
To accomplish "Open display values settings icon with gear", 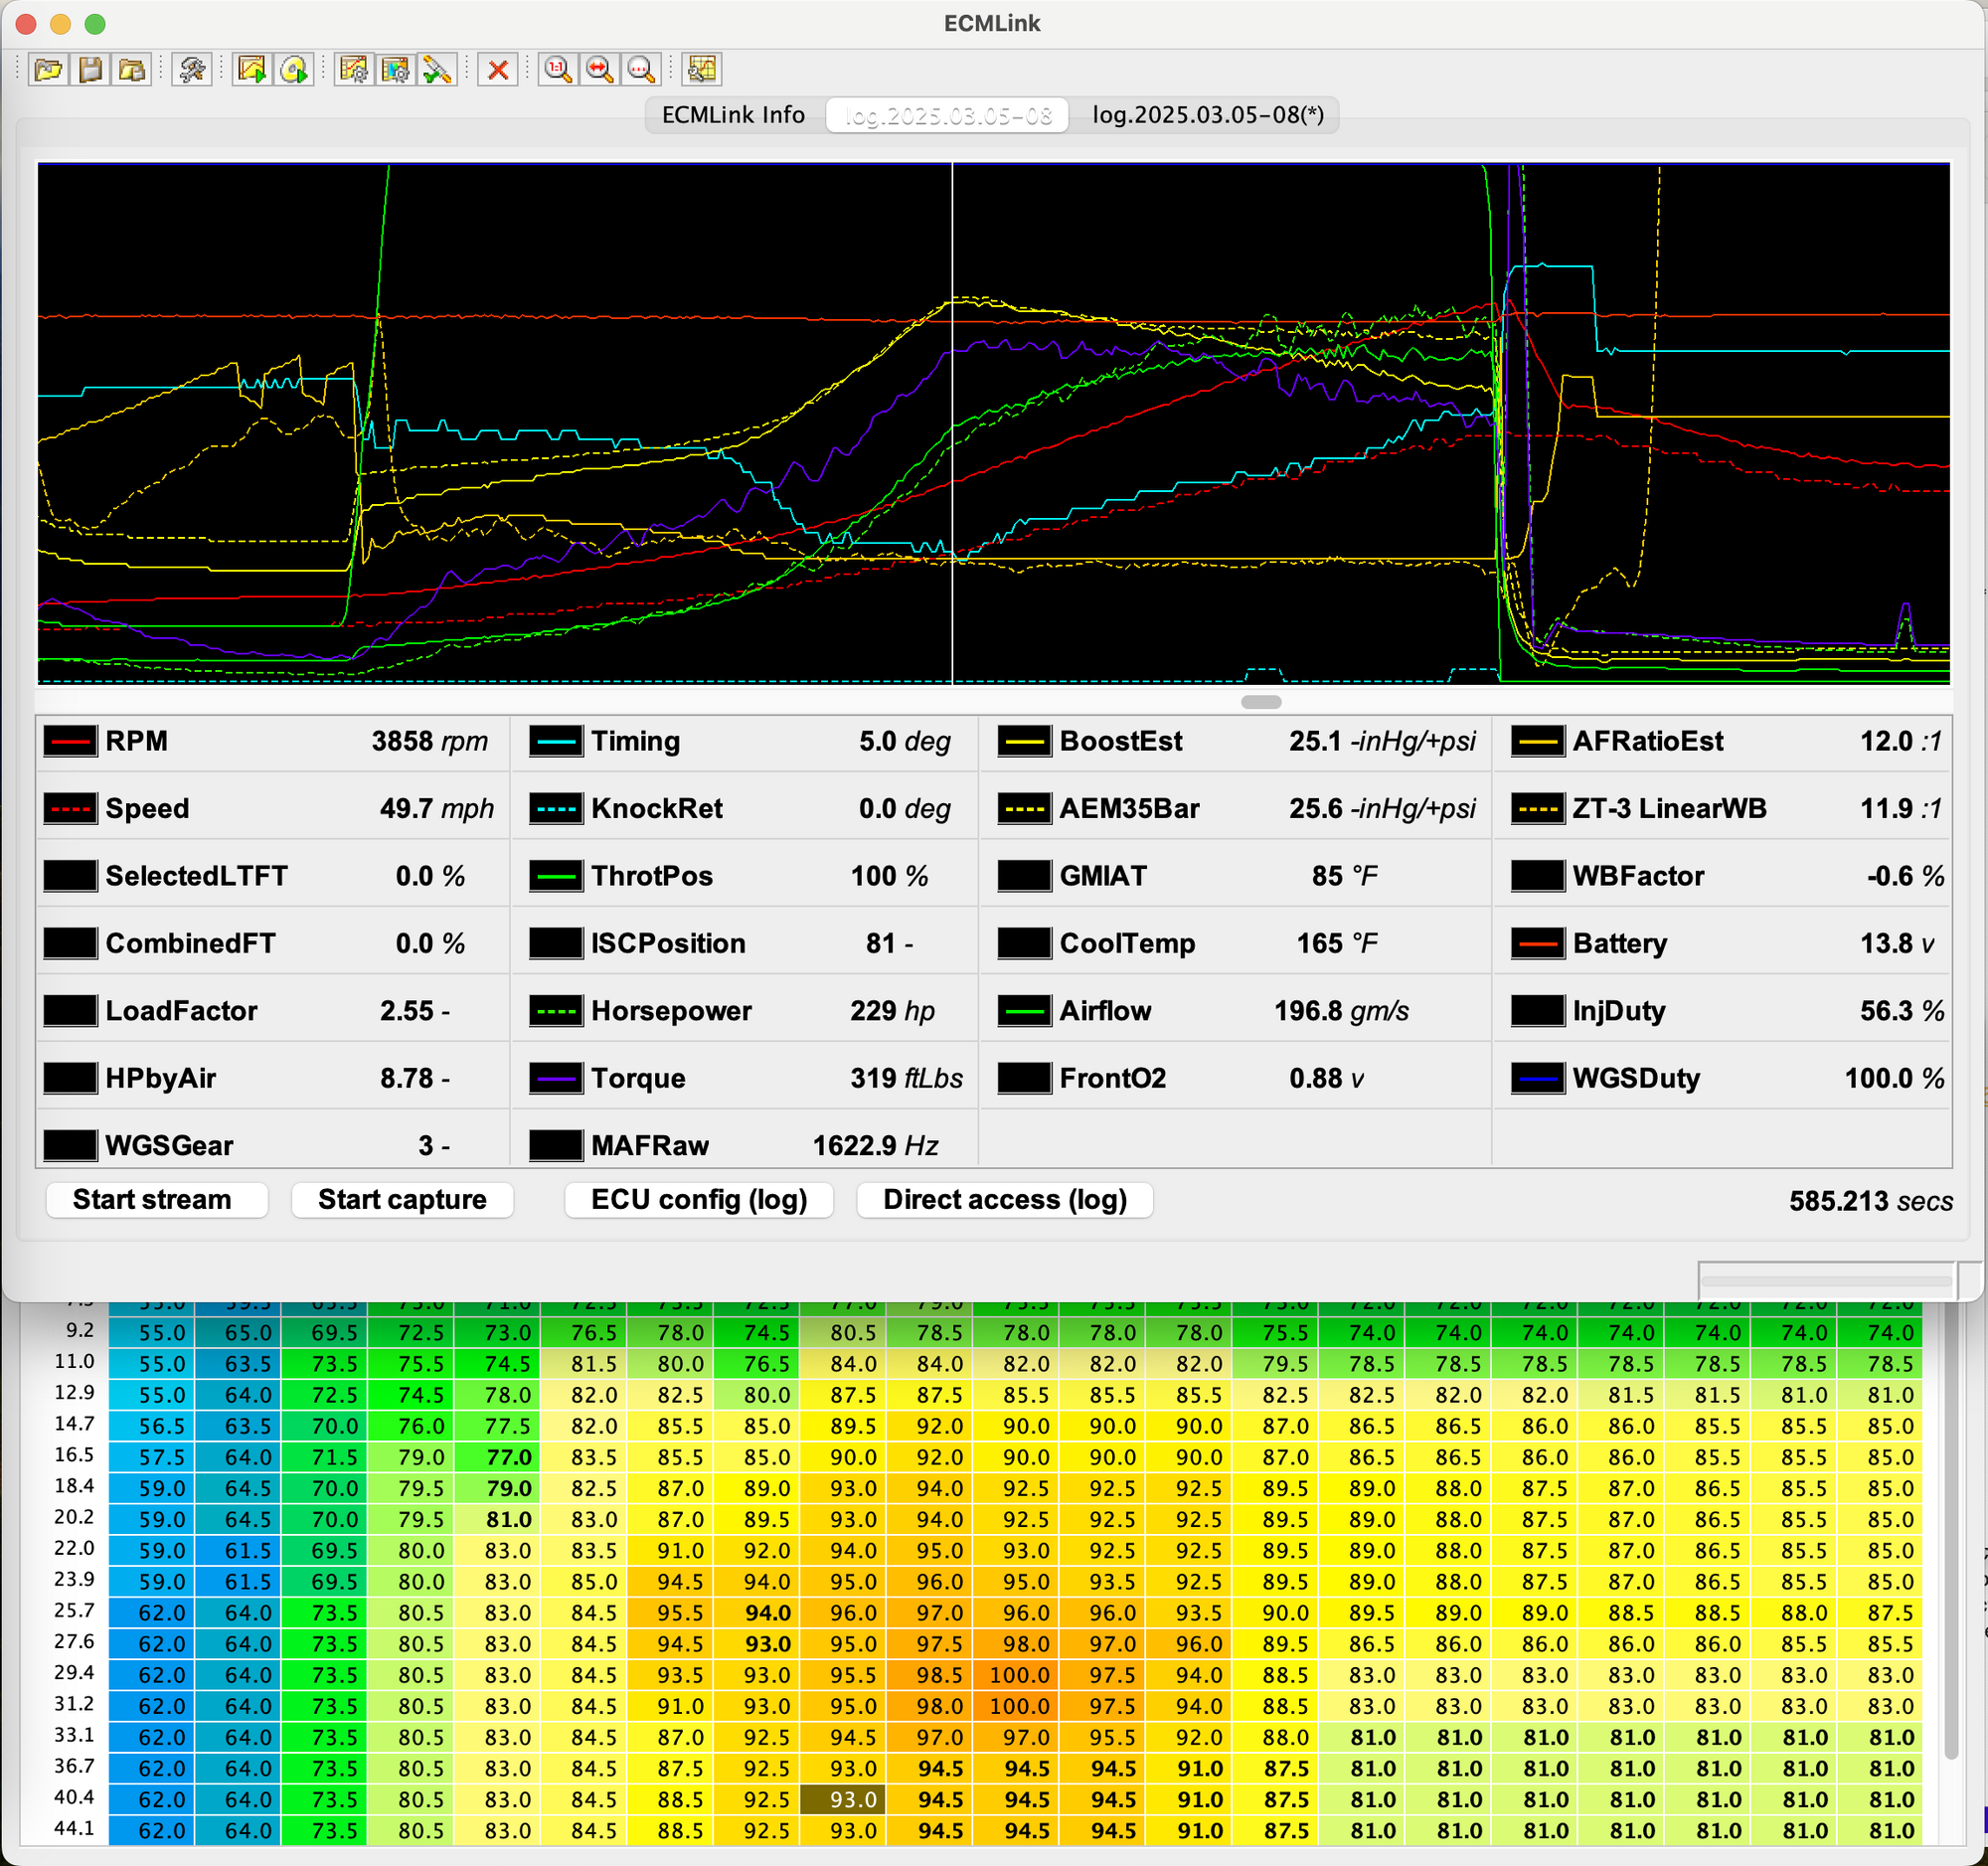I will click(x=395, y=69).
